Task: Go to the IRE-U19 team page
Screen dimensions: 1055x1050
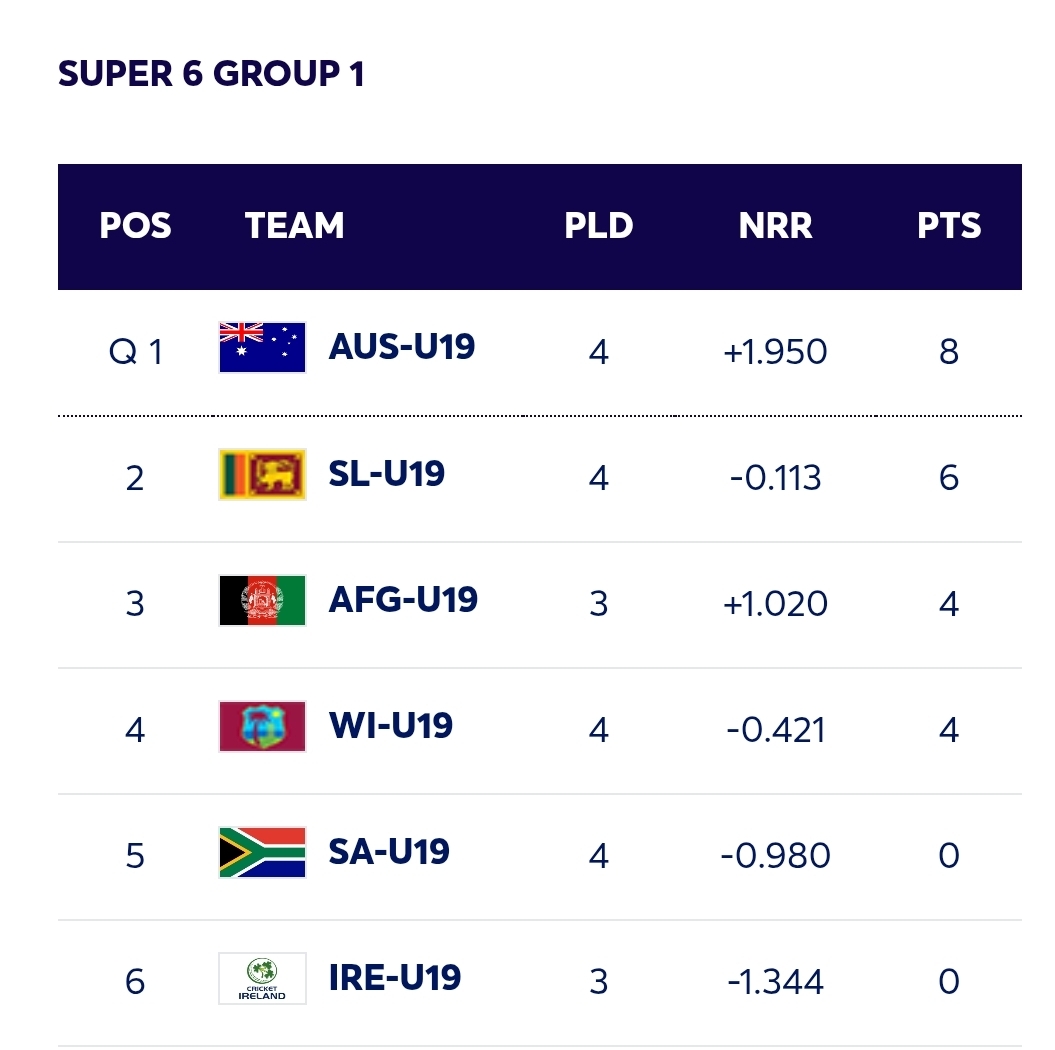Action: 394,978
